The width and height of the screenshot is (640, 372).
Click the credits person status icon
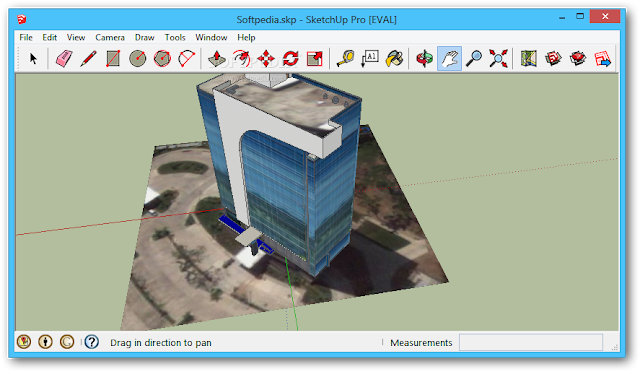coord(45,342)
